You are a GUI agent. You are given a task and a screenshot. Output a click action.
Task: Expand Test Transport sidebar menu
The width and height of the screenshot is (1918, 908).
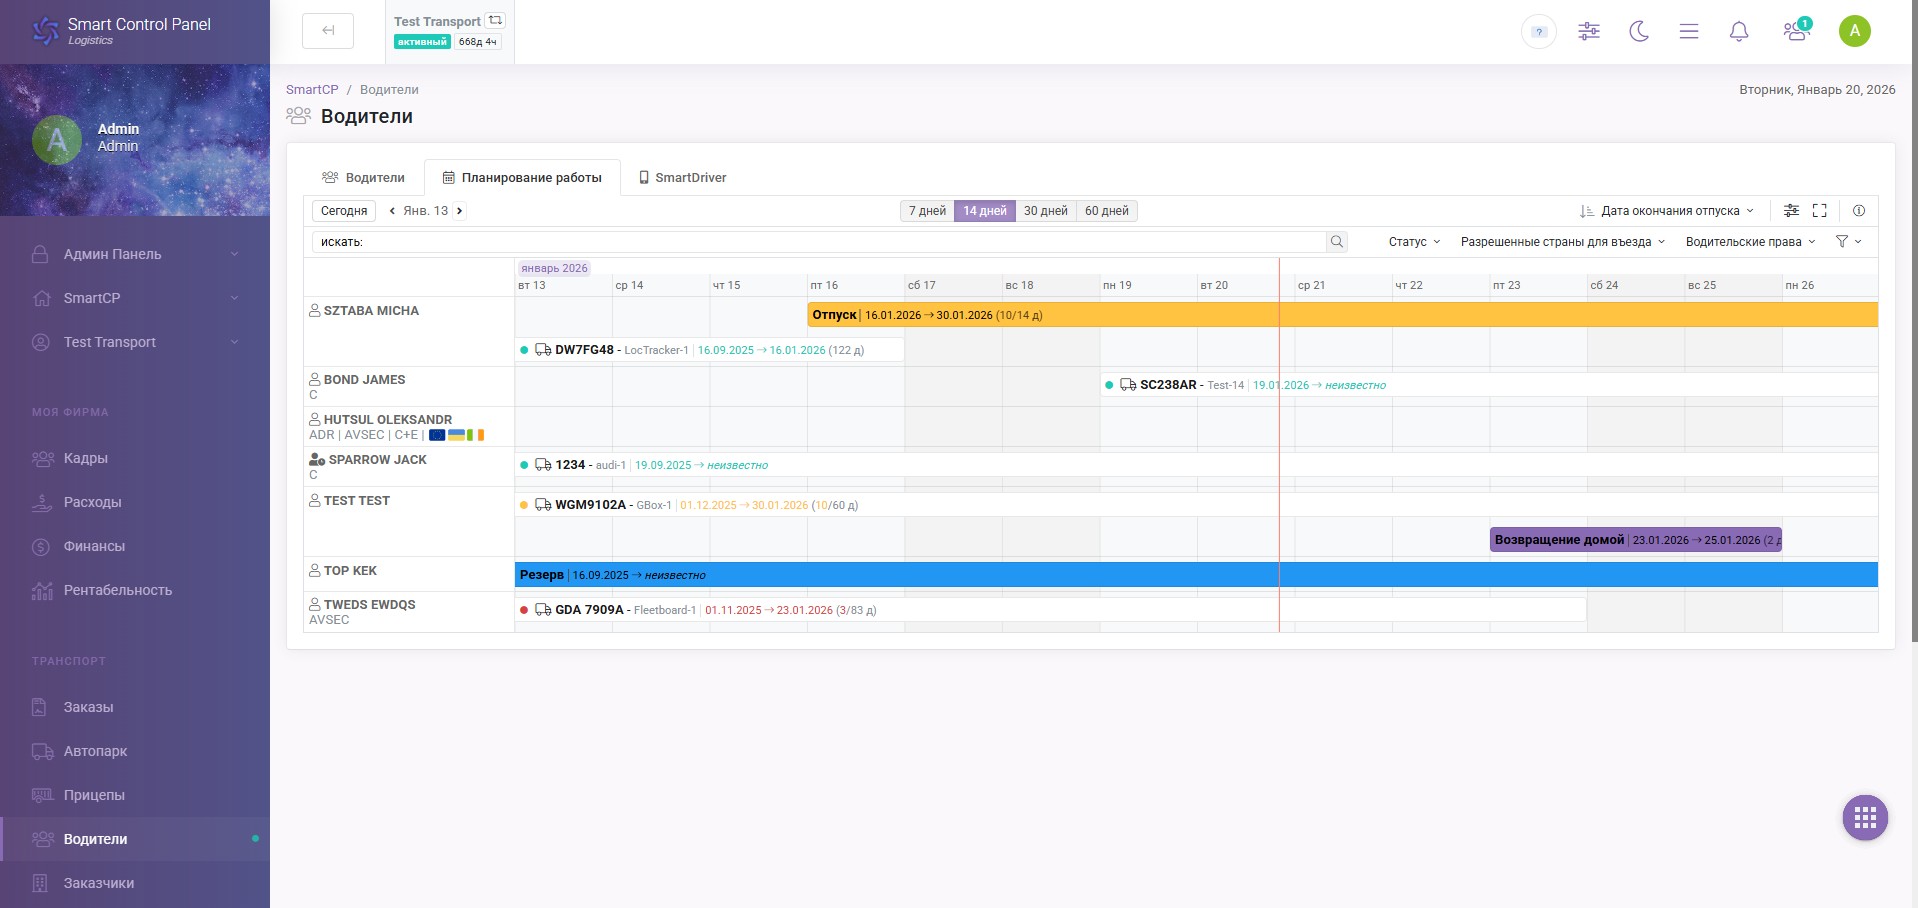point(135,342)
